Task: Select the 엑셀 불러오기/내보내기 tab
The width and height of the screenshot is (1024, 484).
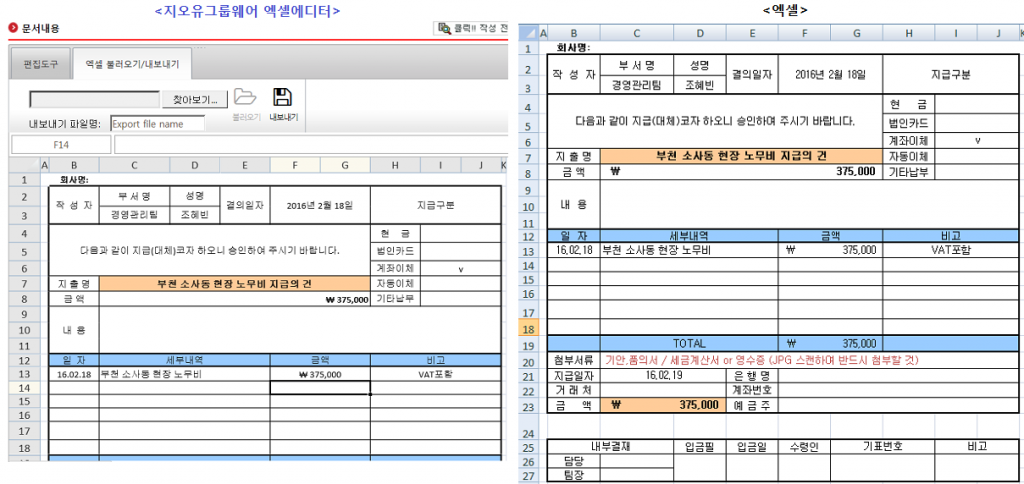Action: (x=133, y=64)
